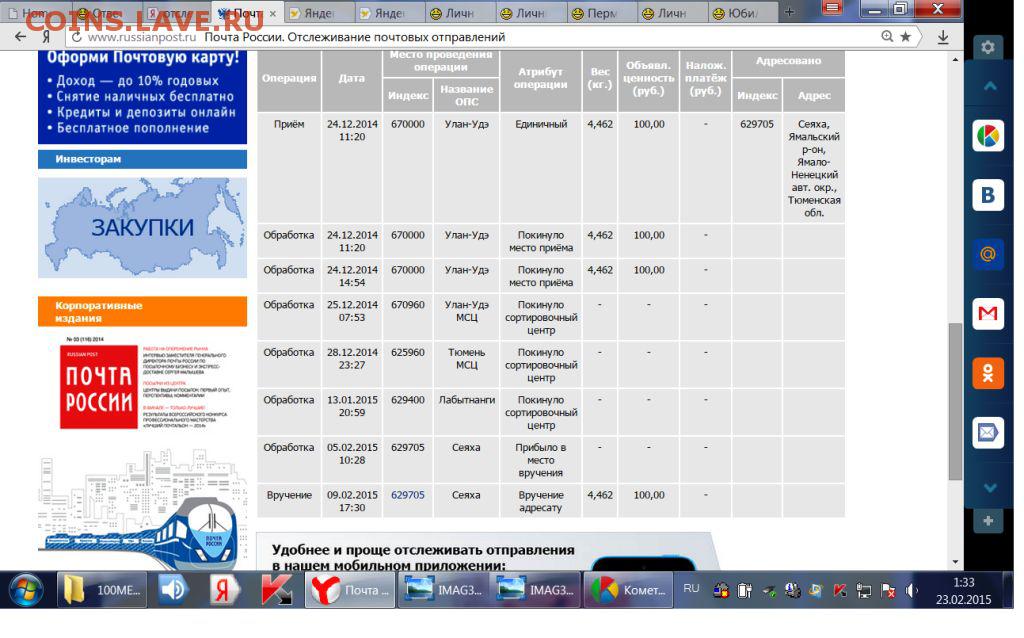The width and height of the screenshot is (1024, 638).
Task: Open the Оформи Почтовую карту banner
Action: pos(142,97)
